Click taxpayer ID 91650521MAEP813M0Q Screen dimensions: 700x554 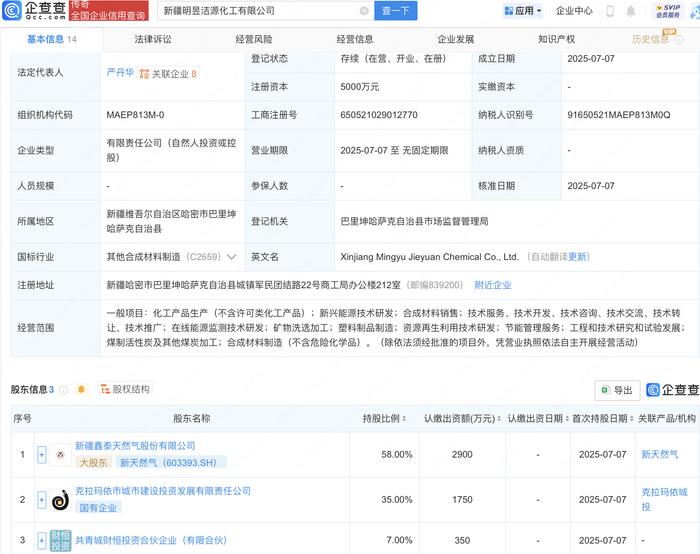(619, 115)
